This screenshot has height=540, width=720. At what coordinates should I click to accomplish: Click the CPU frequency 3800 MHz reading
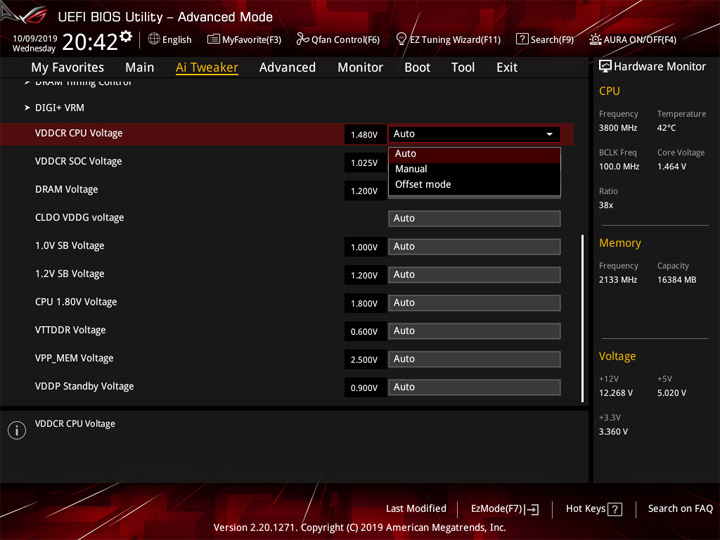coord(618,128)
